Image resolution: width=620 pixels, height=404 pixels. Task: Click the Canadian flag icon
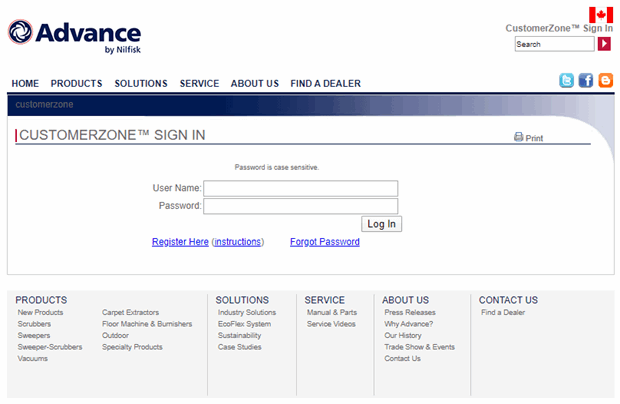pos(601,15)
